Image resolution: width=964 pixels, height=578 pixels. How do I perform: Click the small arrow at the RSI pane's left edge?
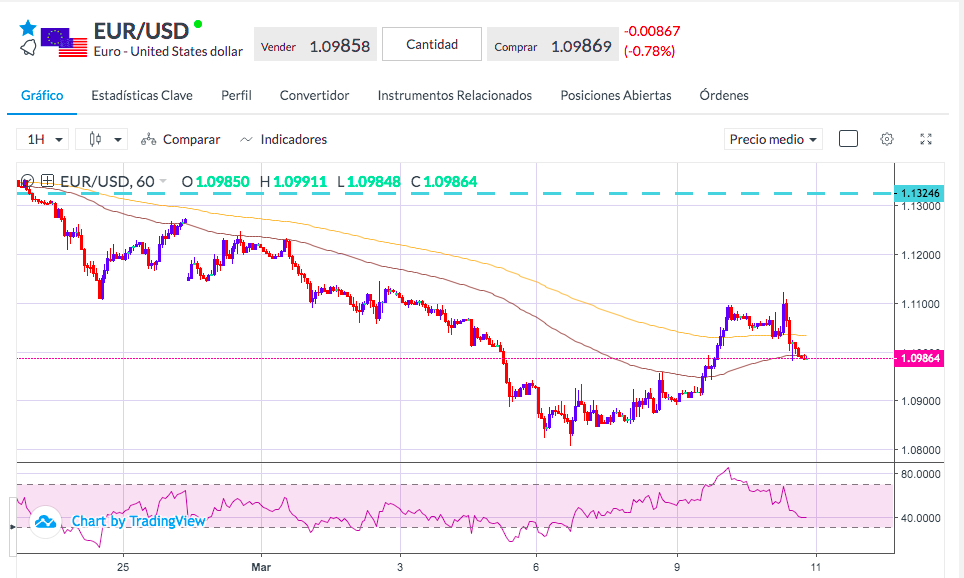point(13,527)
